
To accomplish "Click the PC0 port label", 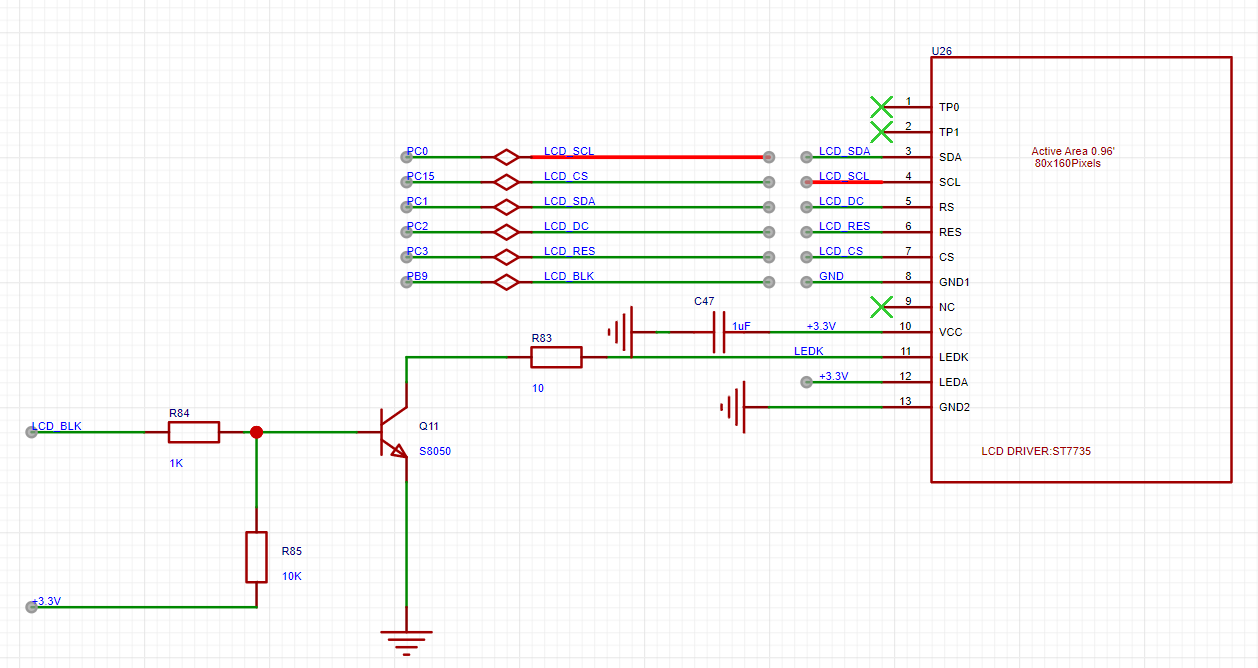I will [x=417, y=152].
